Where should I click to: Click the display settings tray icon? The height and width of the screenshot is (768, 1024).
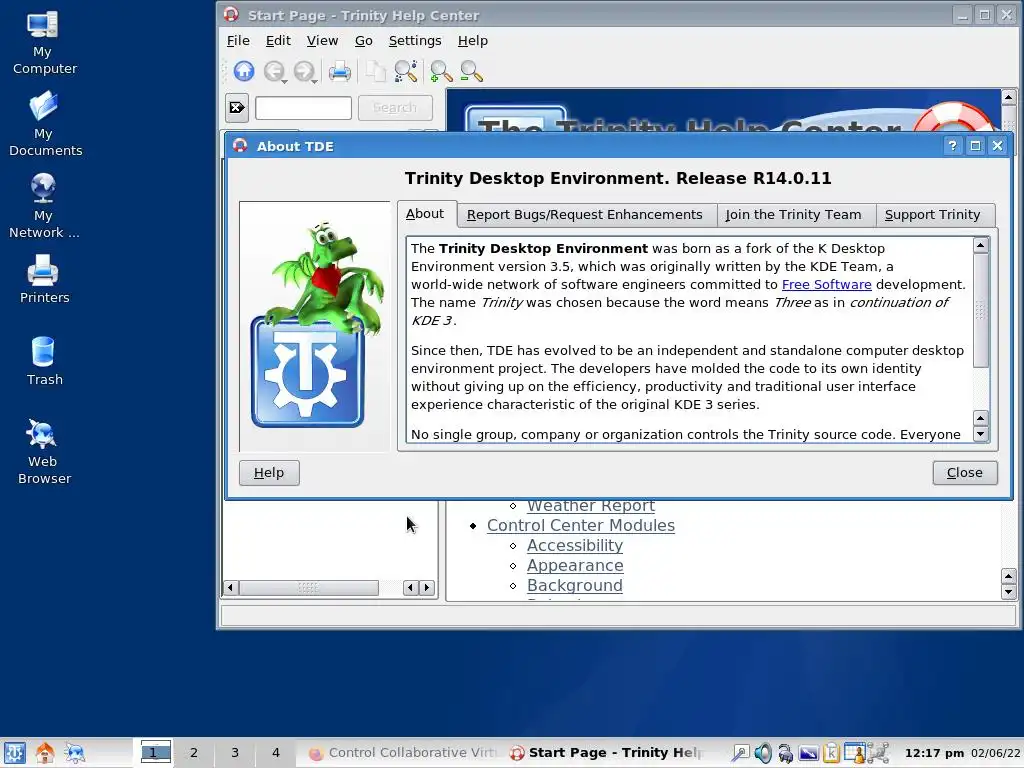(808, 754)
